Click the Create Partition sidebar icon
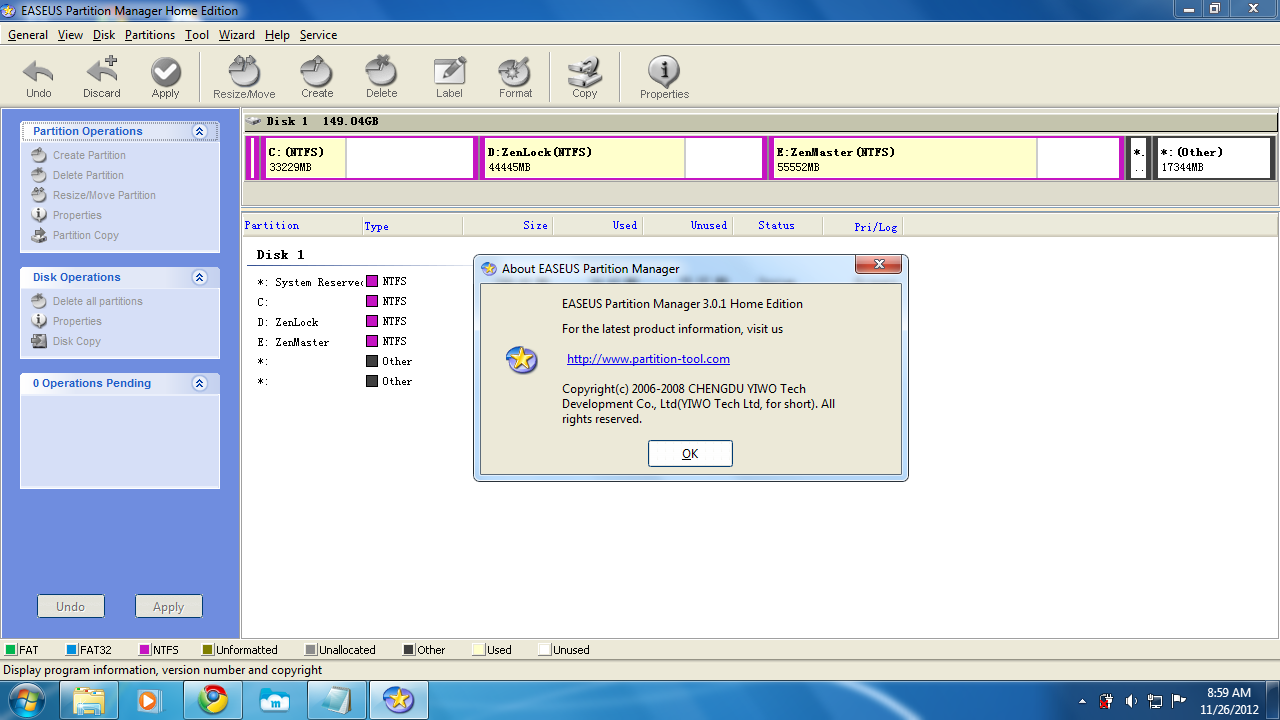Image resolution: width=1280 pixels, height=720 pixels. coord(39,155)
